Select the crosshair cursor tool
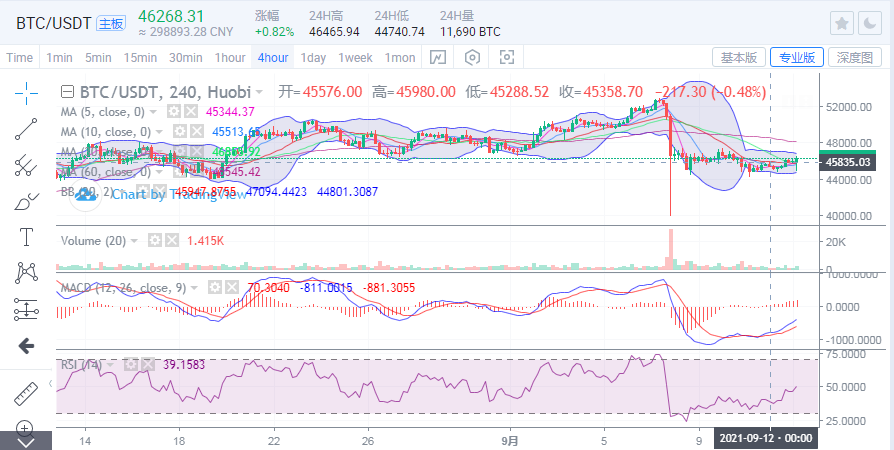Viewport: 894px width, 450px height. click(26, 93)
